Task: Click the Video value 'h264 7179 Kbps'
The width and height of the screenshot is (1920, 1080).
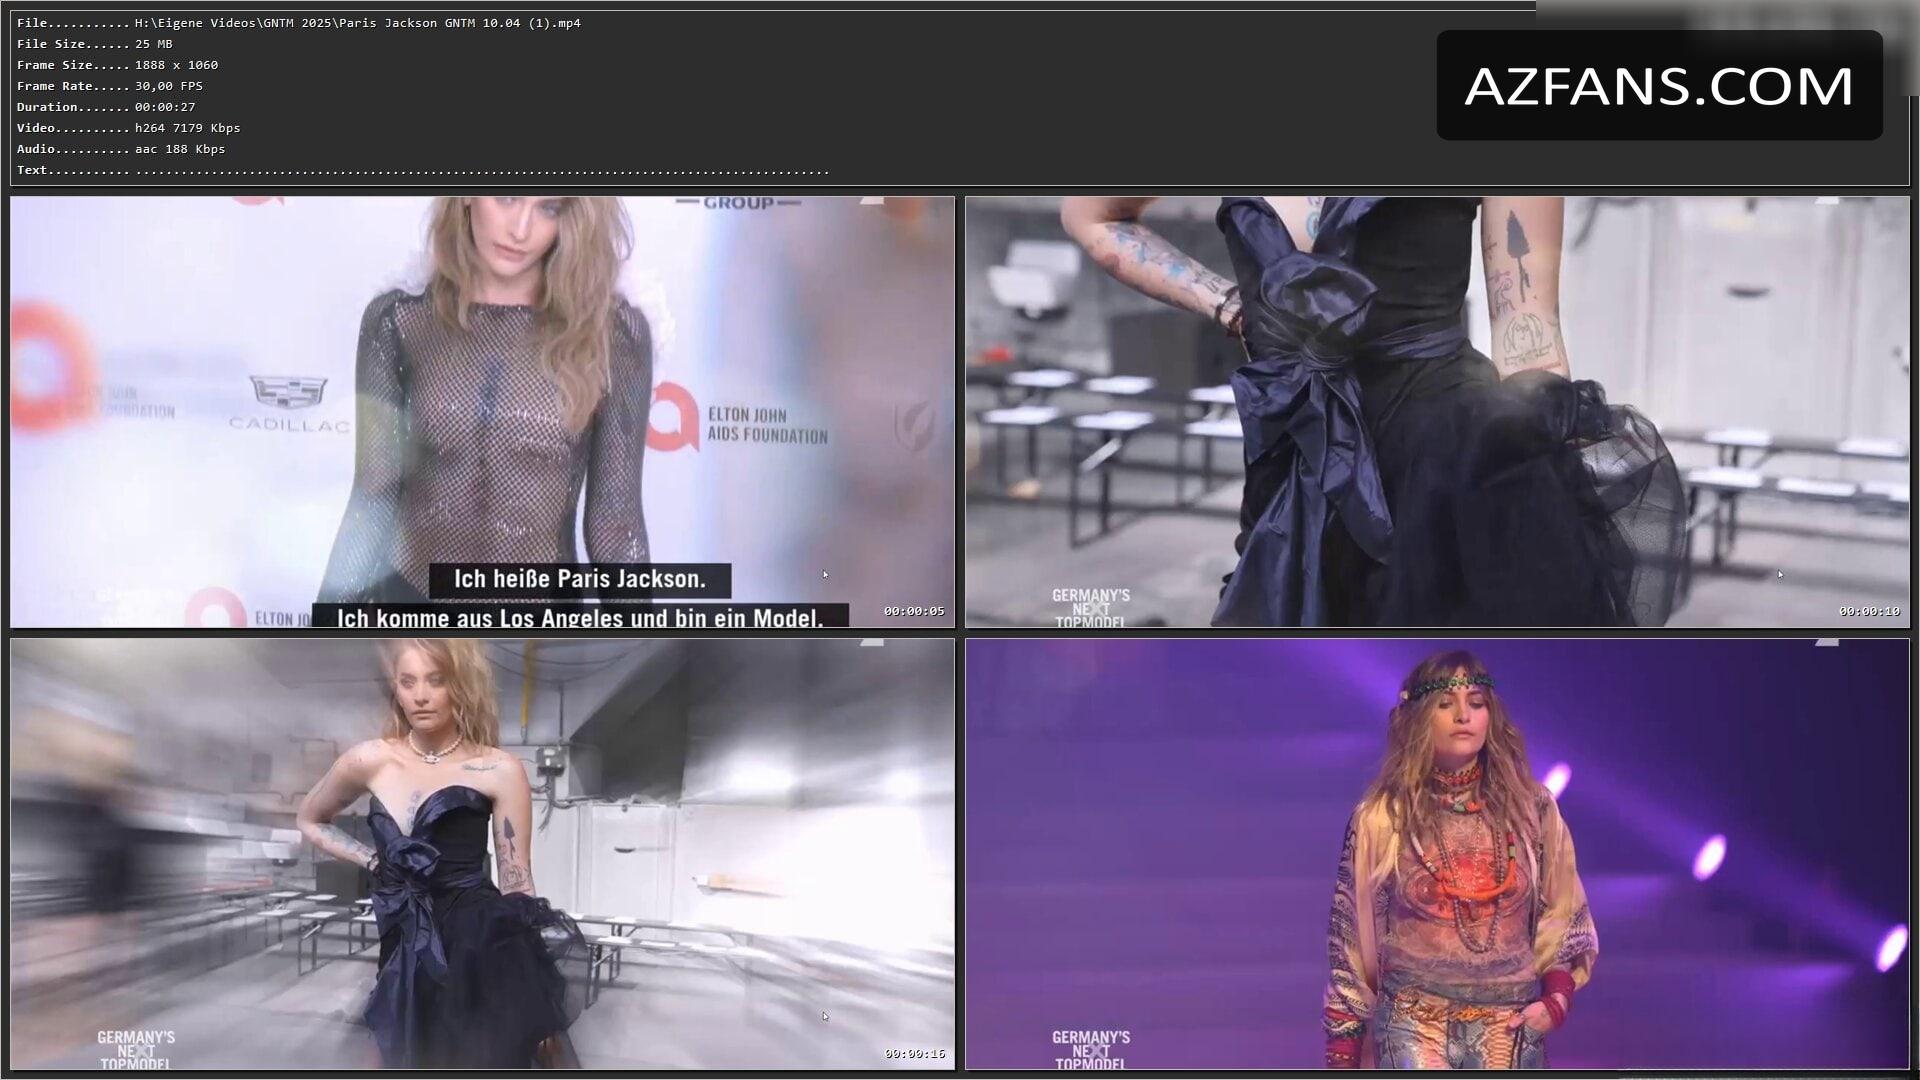Action: 187,128
